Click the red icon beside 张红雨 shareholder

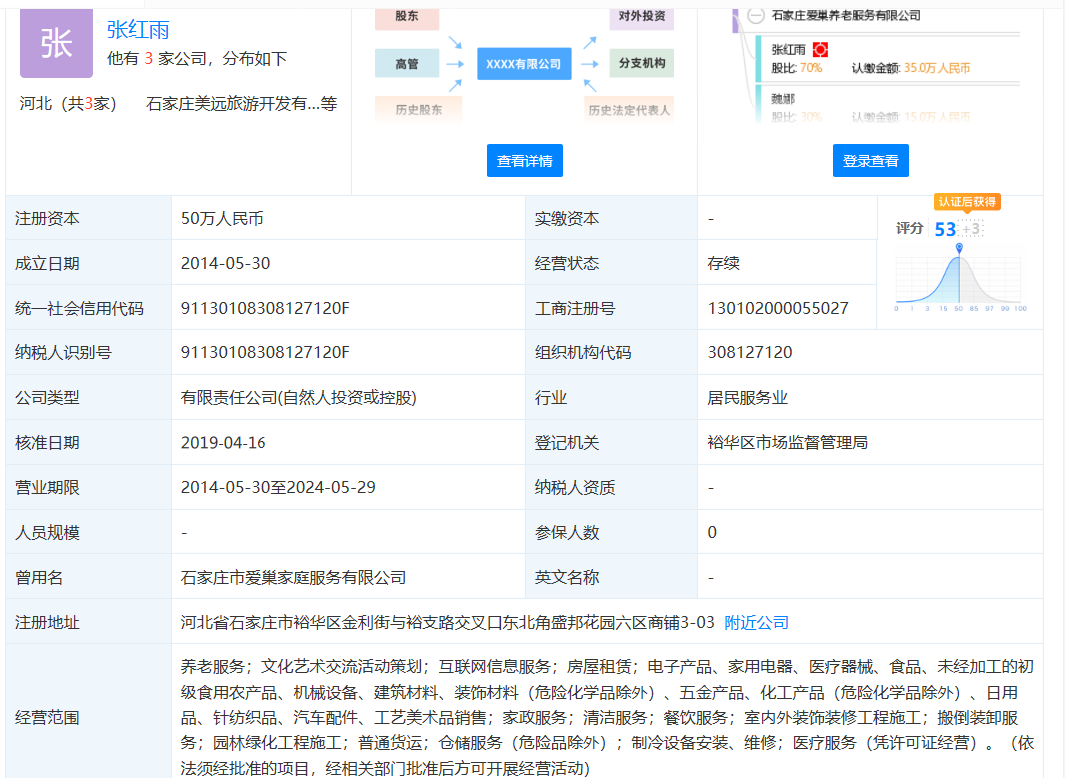tap(820, 50)
